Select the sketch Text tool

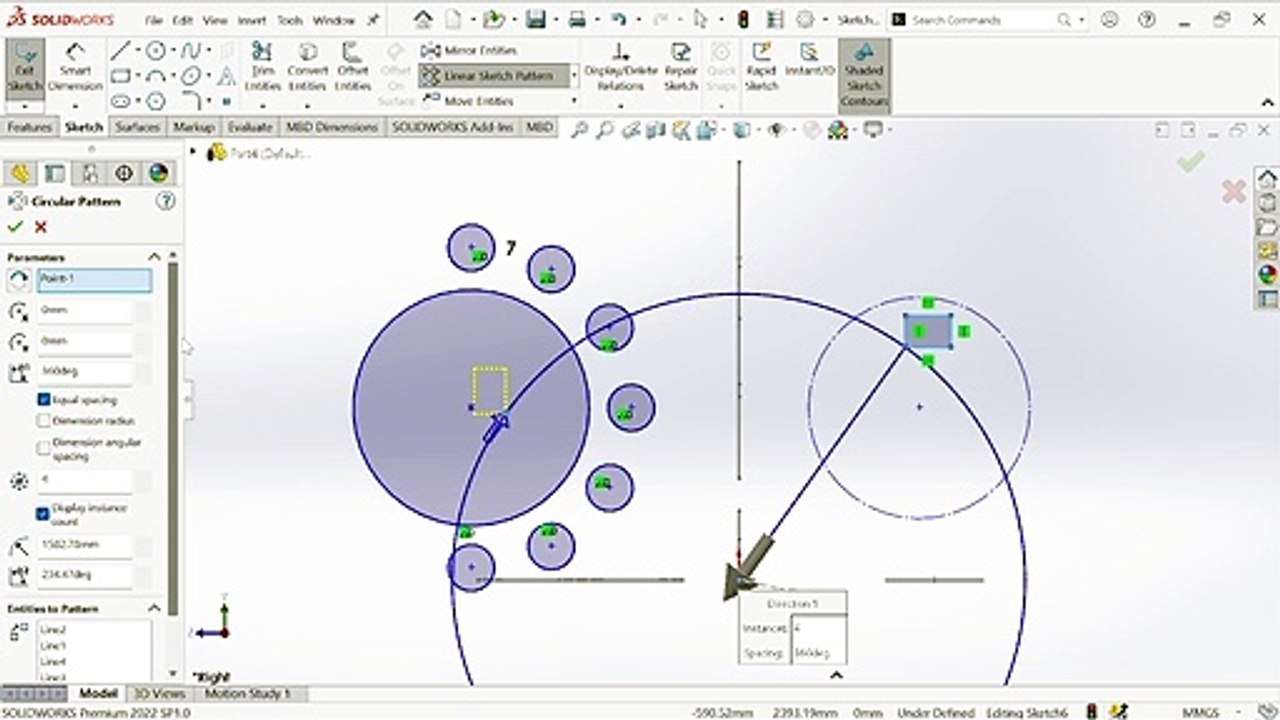click(227, 76)
